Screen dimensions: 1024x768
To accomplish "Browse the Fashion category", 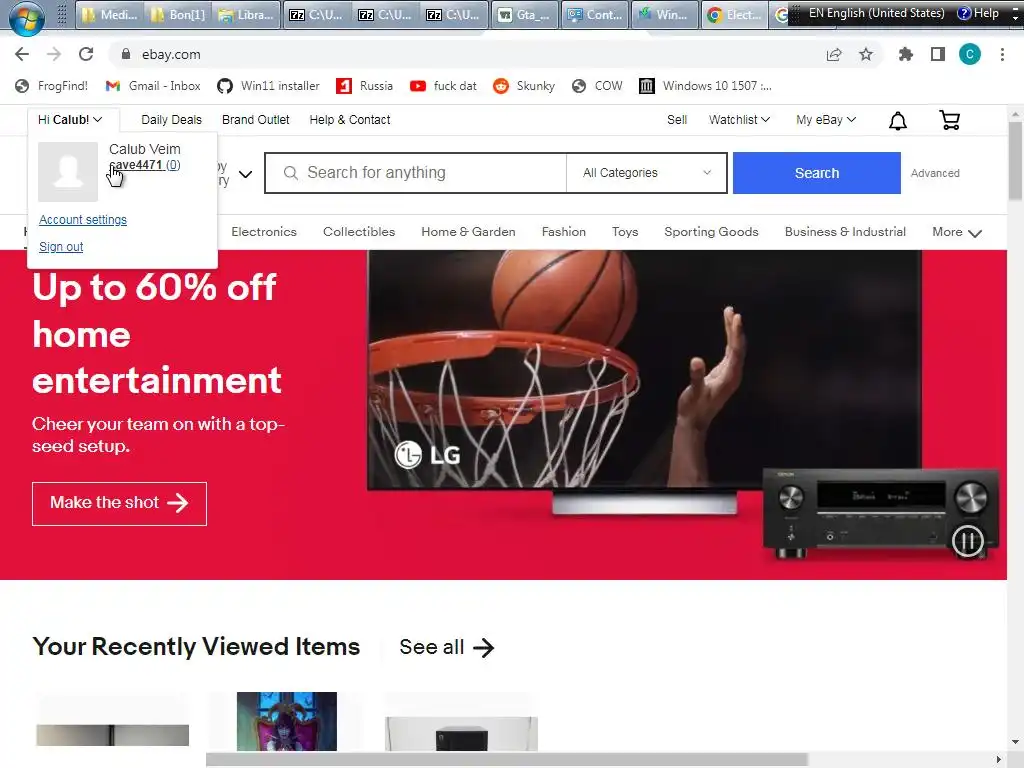I will pos(564,232).
